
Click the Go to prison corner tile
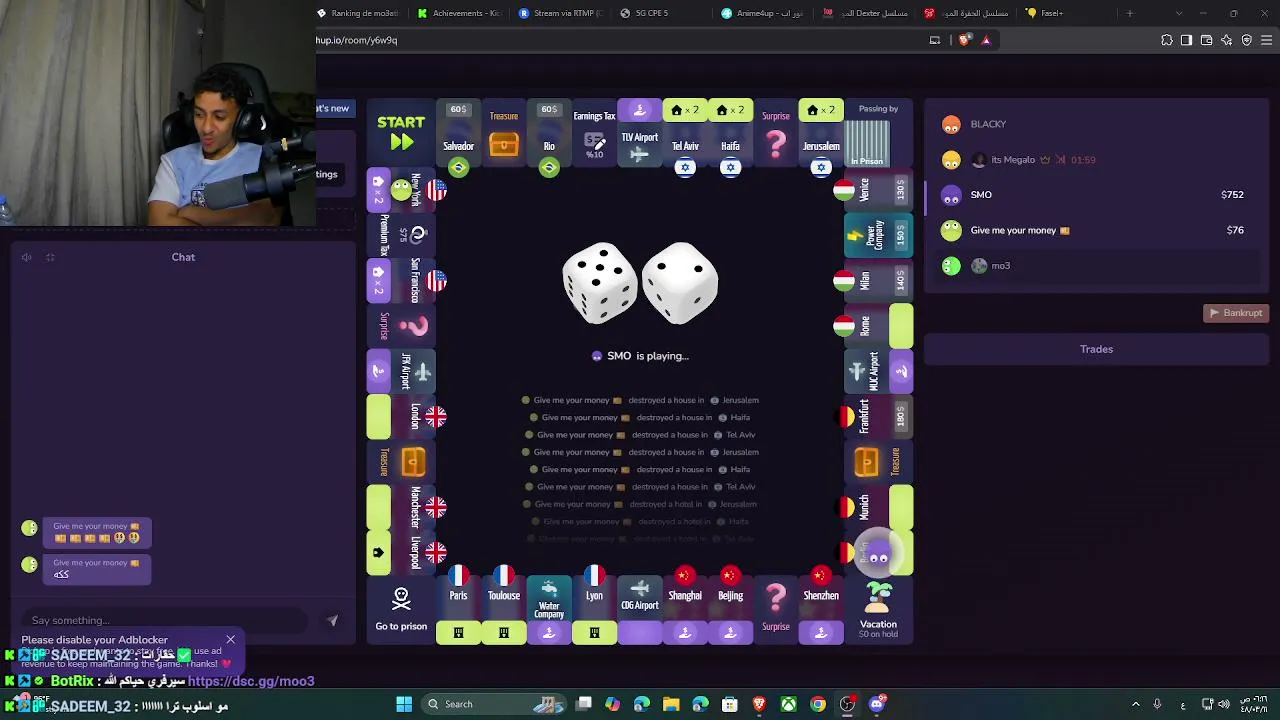click(401, 610)
